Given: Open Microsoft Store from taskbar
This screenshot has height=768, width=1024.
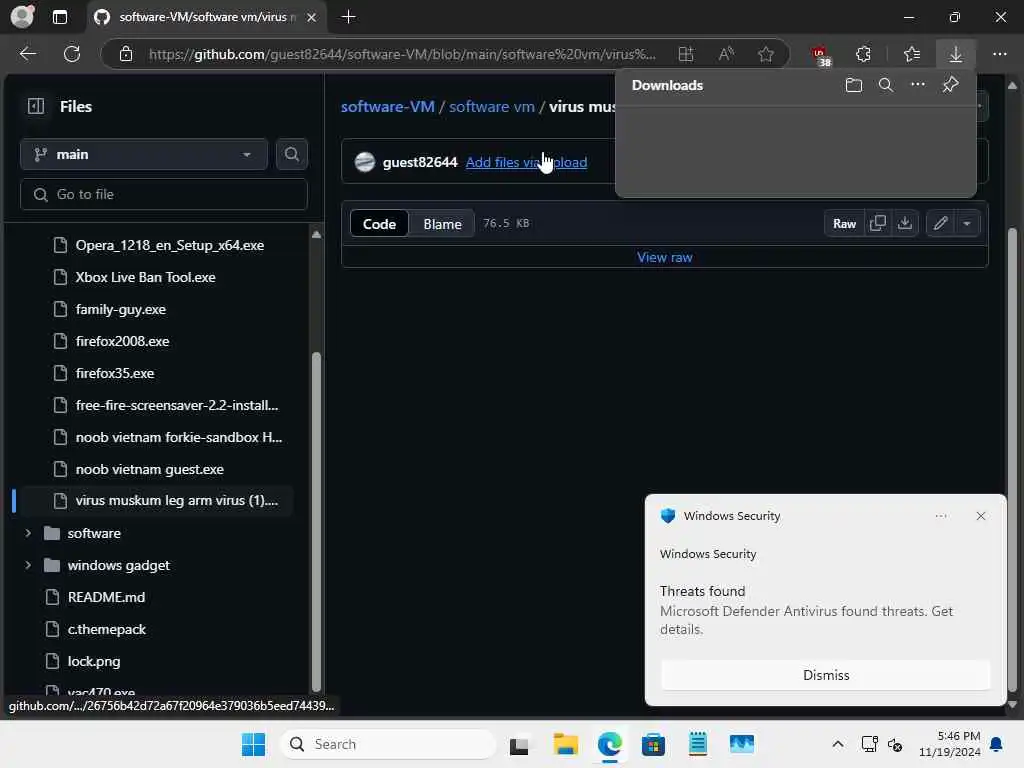Looking at the screenshot, I should (653, 744).
